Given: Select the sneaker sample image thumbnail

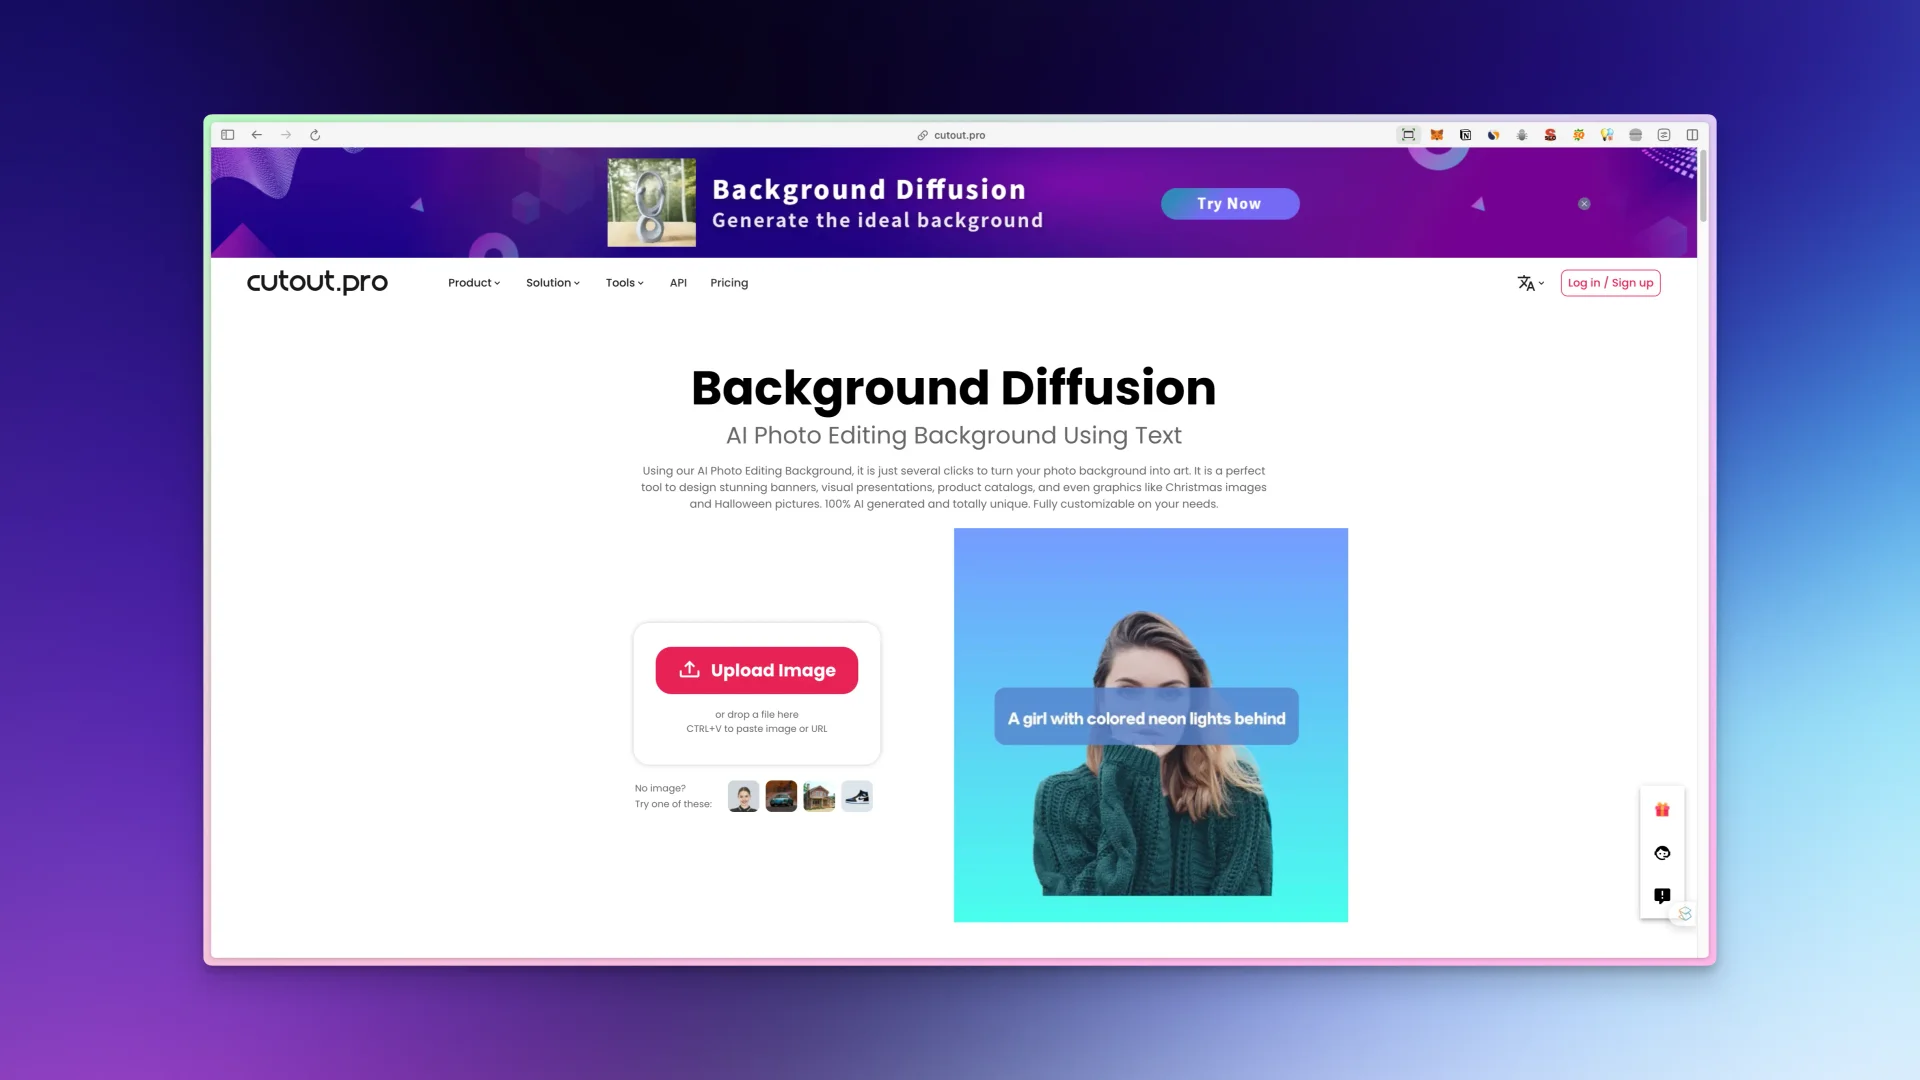Looking at the screenshot, I should click(857, 797).
